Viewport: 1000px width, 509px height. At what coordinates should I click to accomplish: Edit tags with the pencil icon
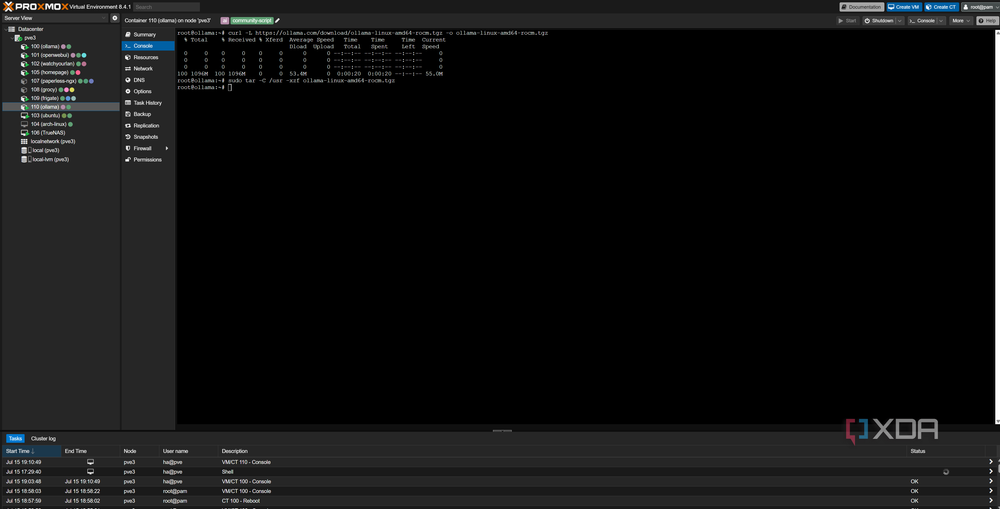pos(277,20)
